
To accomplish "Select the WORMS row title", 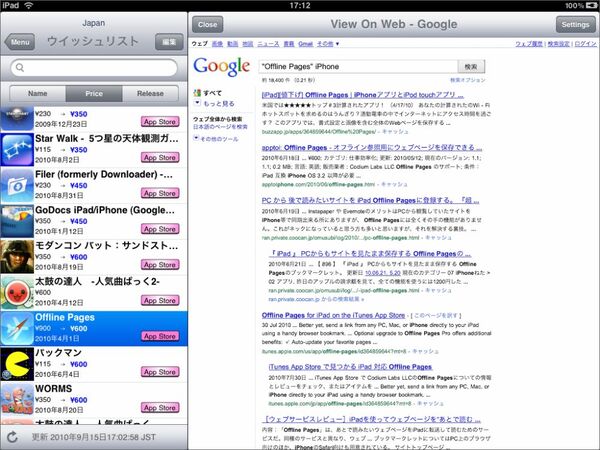I will tap(54, 388).
